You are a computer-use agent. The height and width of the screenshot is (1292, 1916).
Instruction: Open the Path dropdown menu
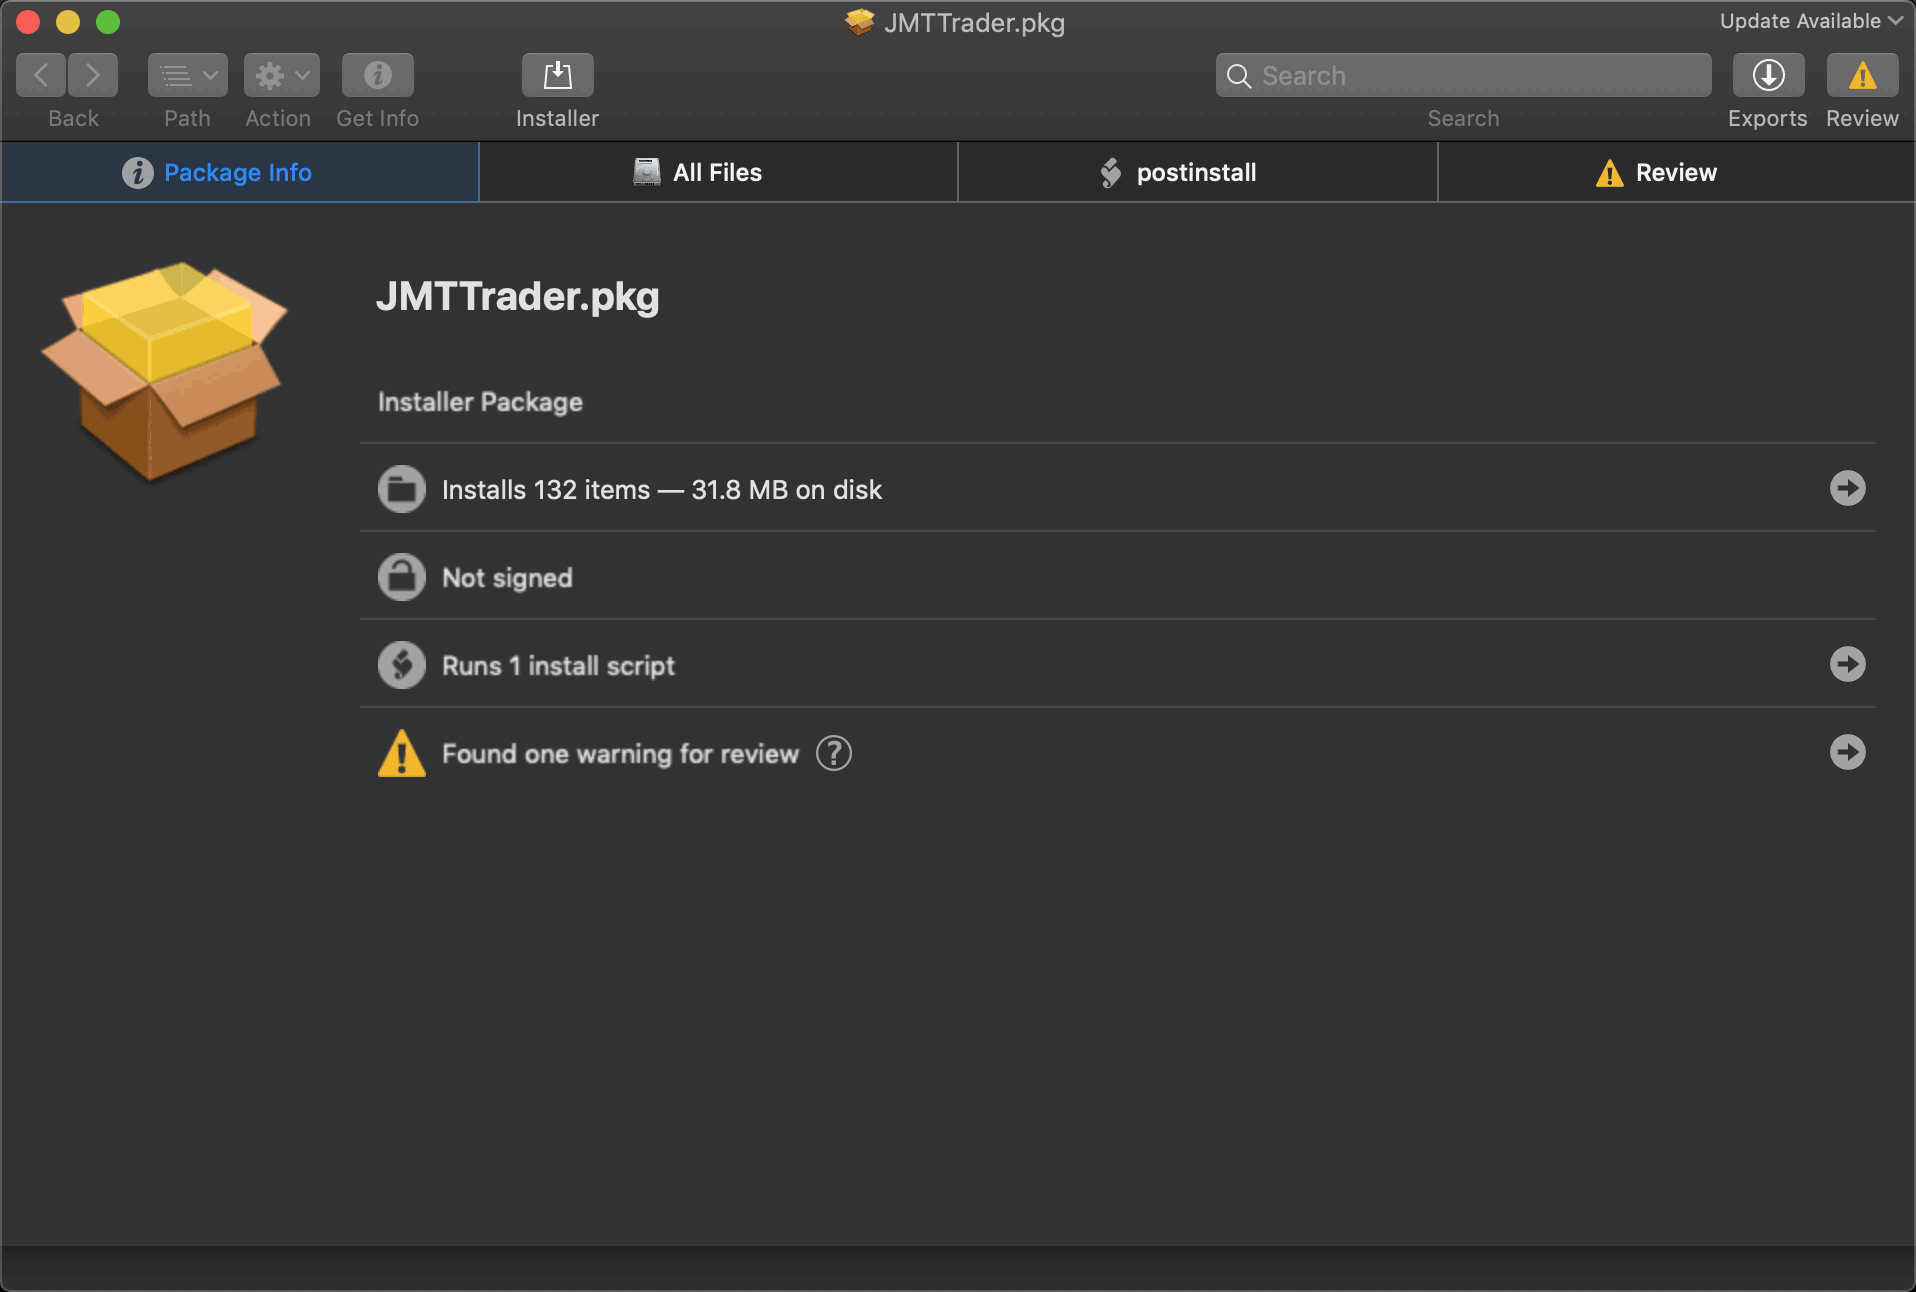(187, 76)
